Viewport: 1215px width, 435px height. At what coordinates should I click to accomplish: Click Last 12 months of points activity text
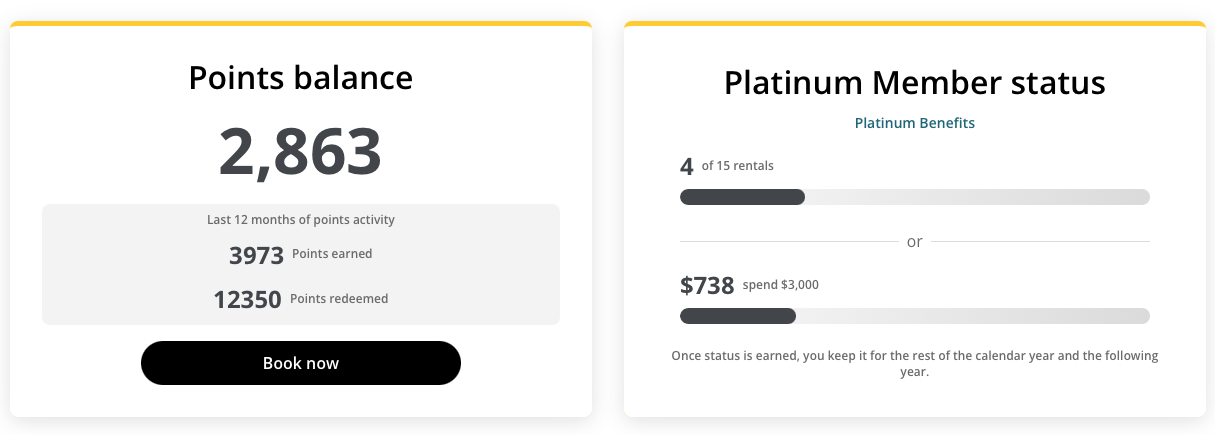[x=301, y=219]
